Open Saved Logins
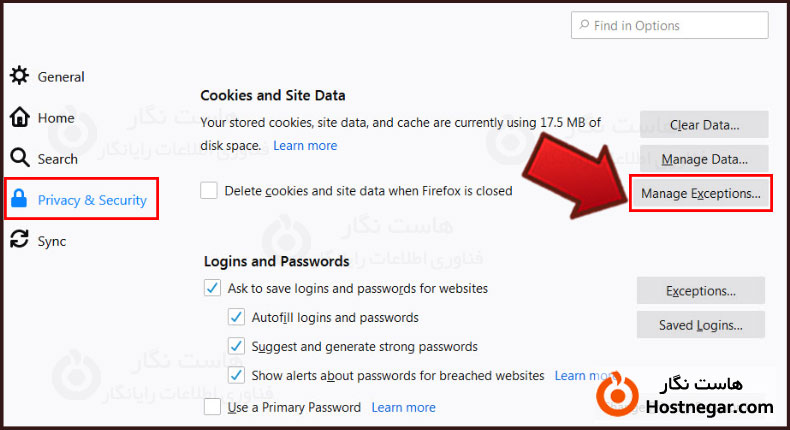Viewport: 790px width, 430px height. pos(700,325)
